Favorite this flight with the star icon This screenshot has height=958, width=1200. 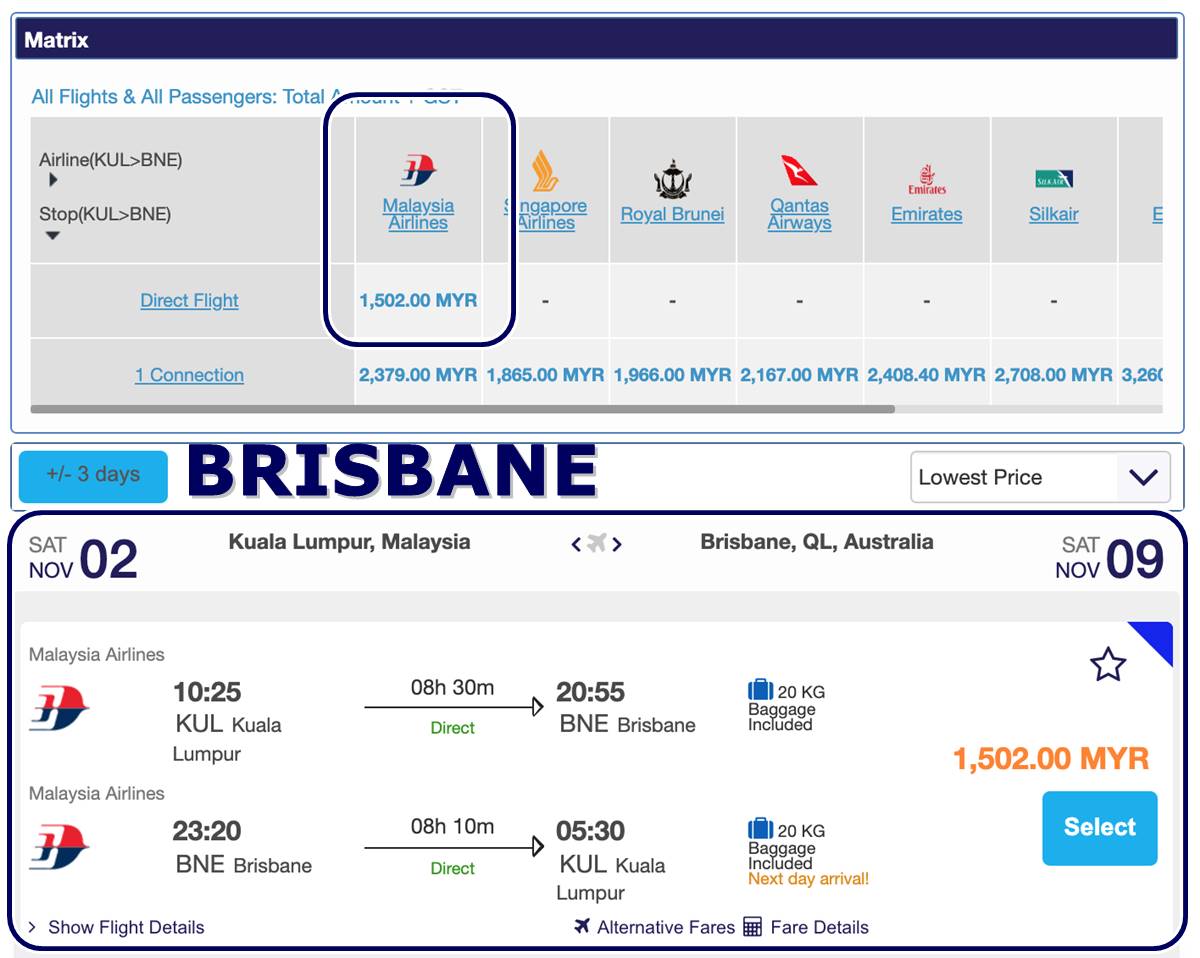point(1108,664)
